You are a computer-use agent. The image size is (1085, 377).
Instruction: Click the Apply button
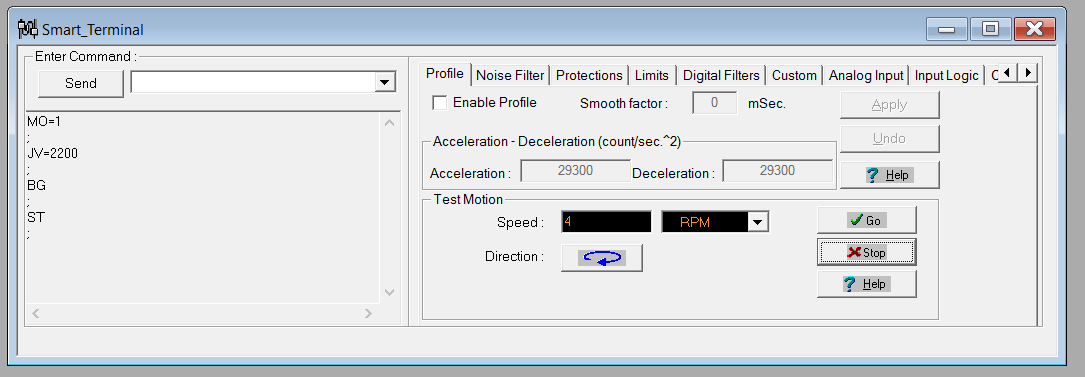tap(889, 104)
